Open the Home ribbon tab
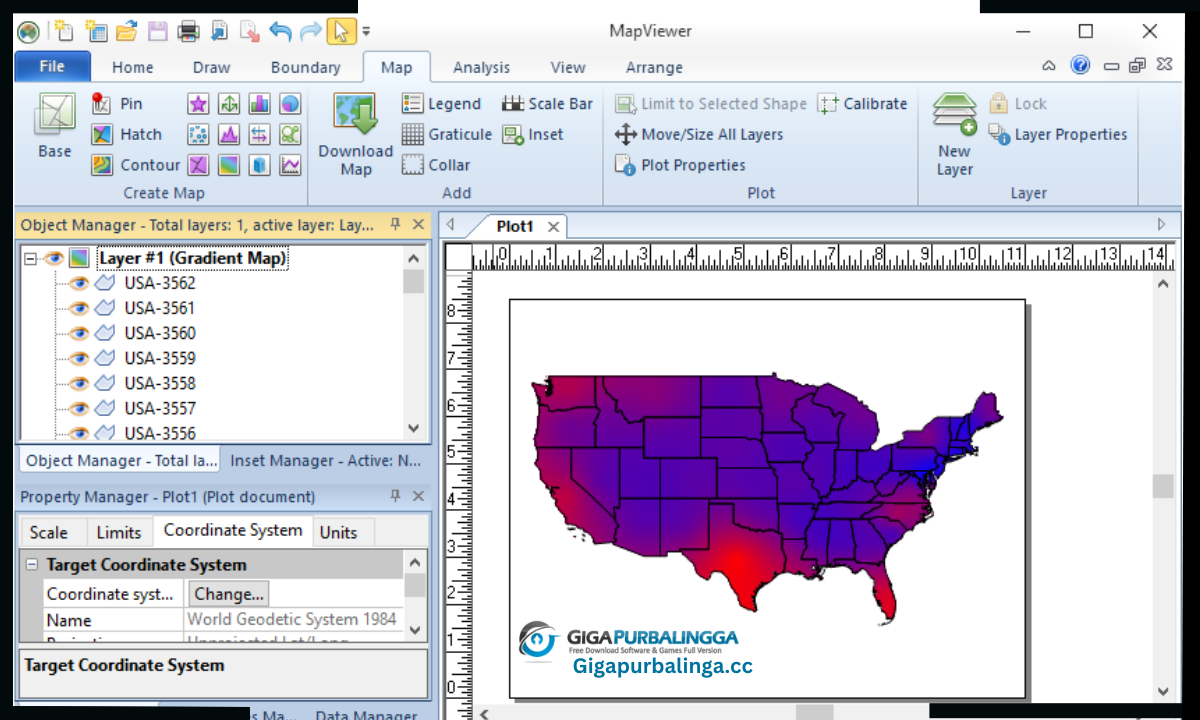 (x=133, y=67)
